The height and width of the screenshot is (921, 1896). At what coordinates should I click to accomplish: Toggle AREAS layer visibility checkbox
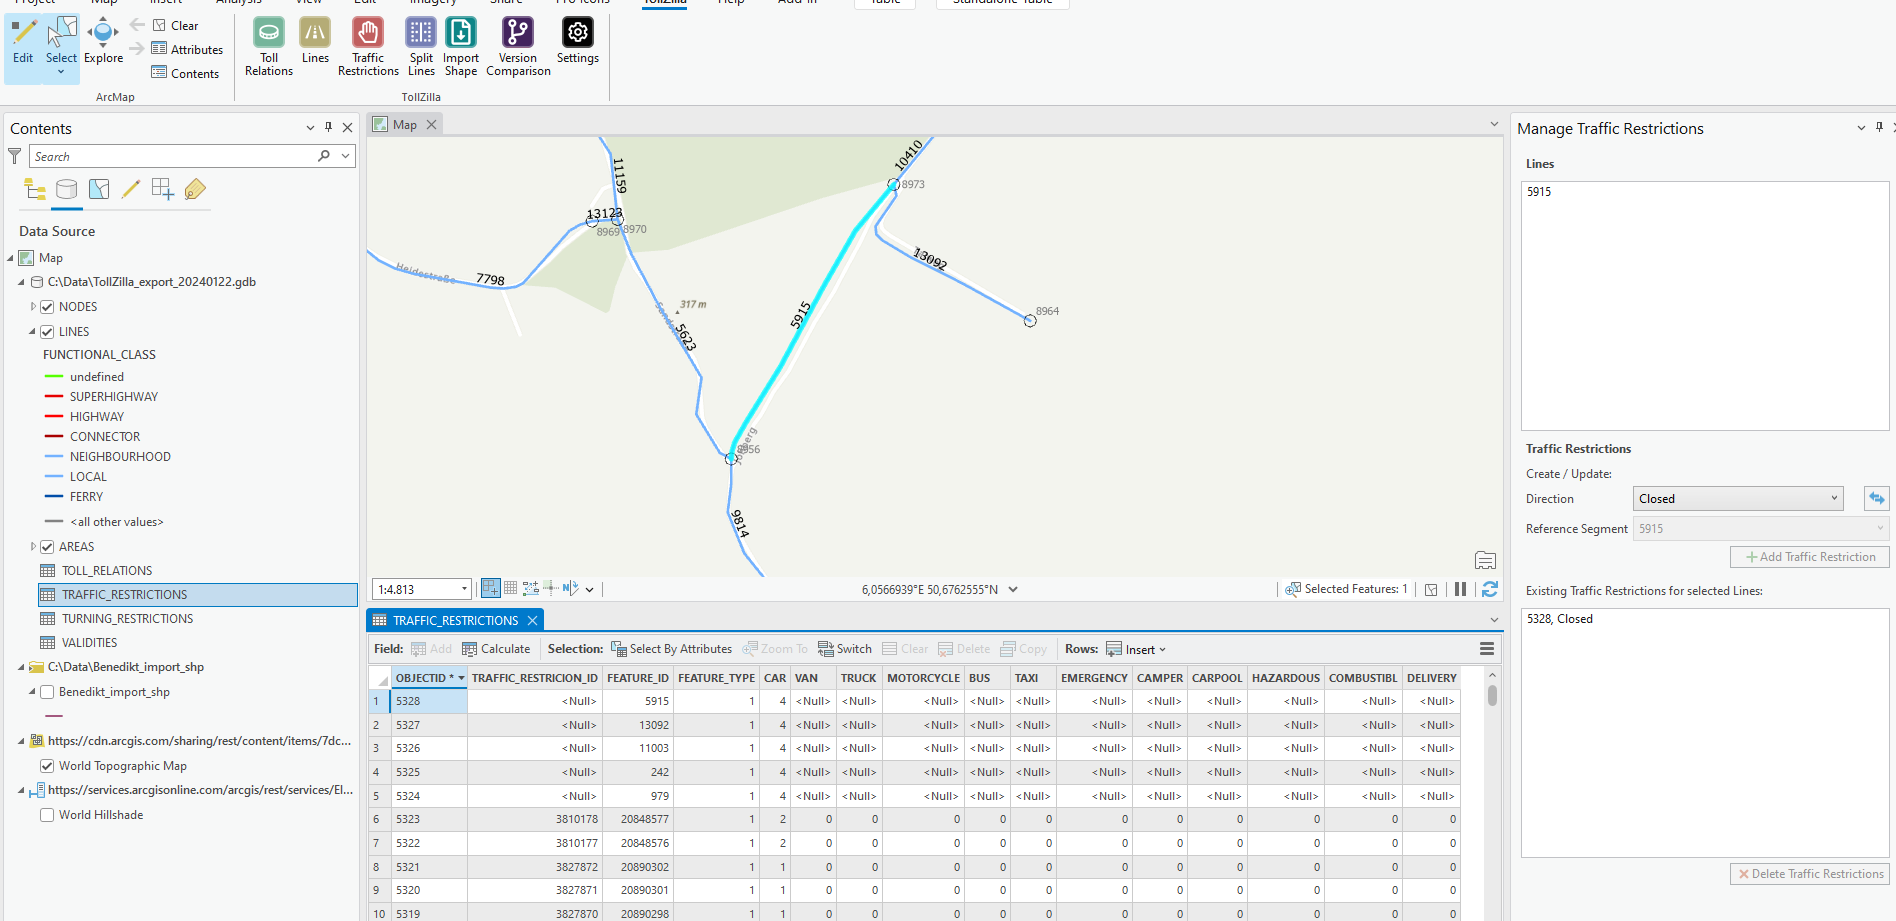point(47,547)
